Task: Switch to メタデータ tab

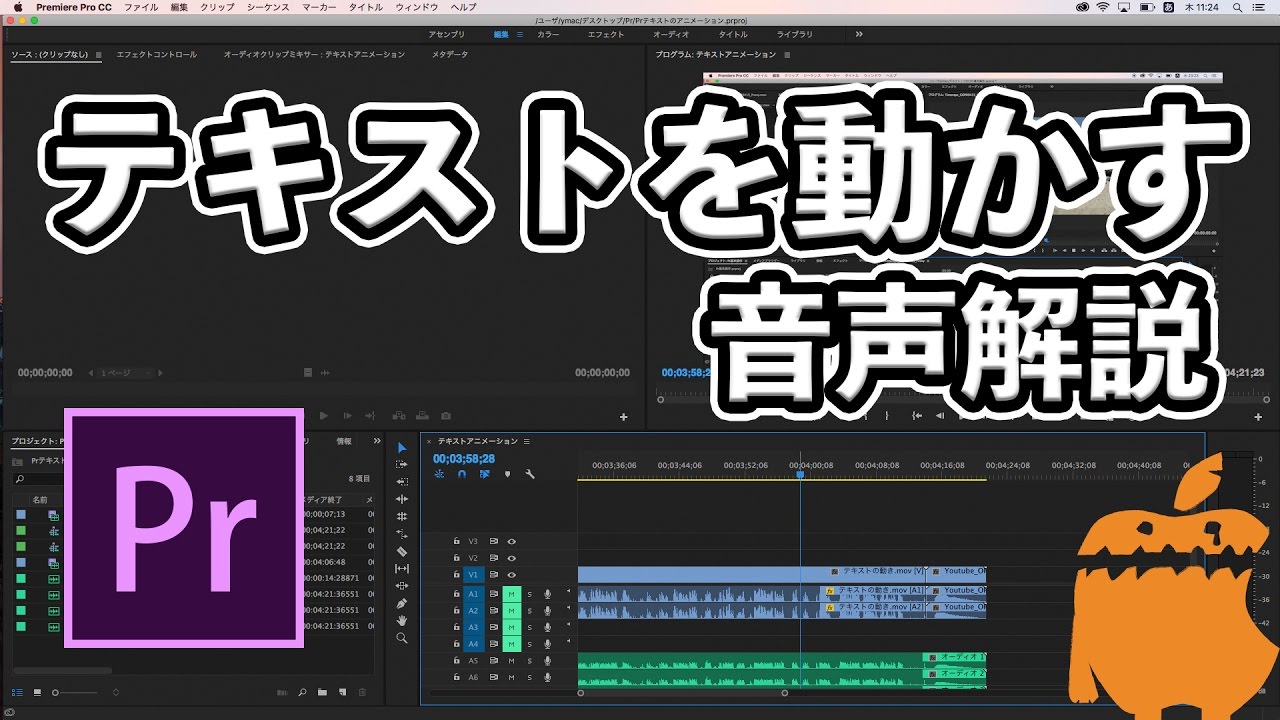Action: (450, 55)
